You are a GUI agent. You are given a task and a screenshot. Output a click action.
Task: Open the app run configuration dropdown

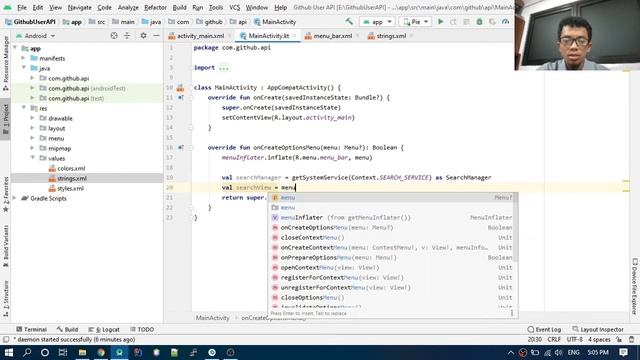(378, 22)
